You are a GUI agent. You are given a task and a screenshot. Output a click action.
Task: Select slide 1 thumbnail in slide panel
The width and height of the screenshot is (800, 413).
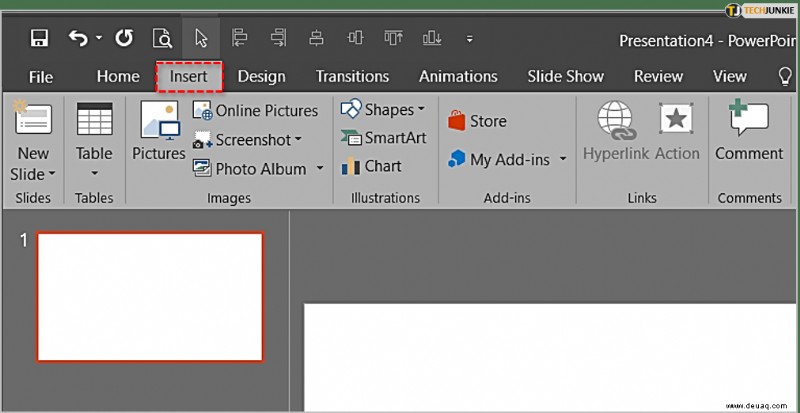[150, 297]
